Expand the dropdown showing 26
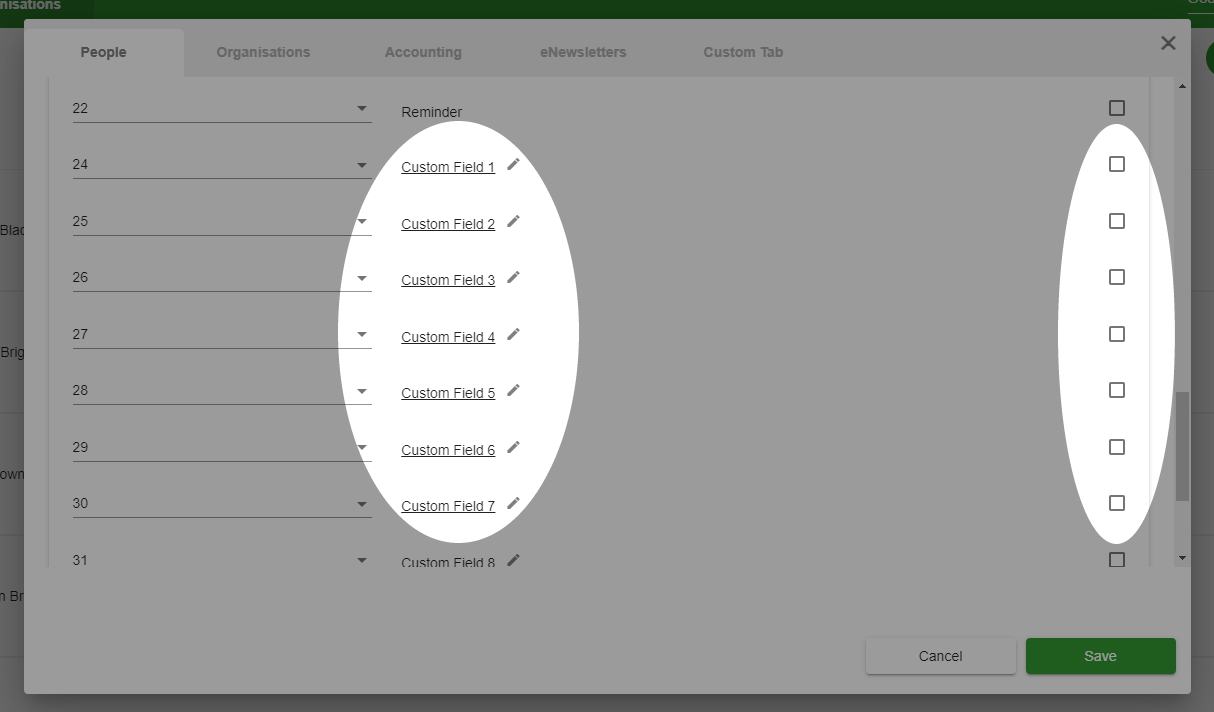Viewport: 1214px width, 712px height. [x=222, y=278]
